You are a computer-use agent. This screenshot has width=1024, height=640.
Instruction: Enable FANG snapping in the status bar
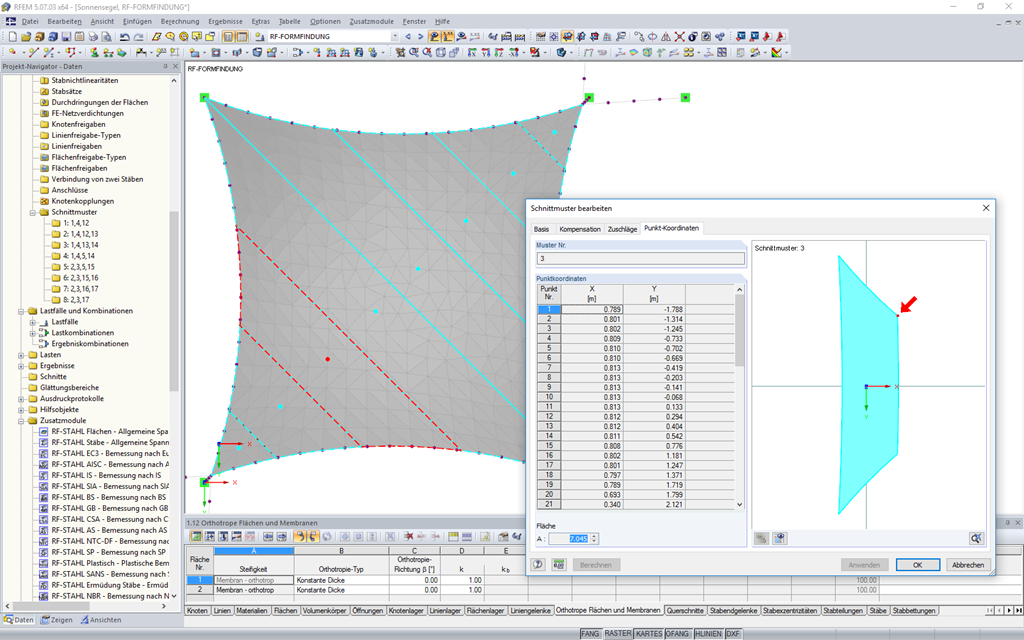(x=592, y=633)
